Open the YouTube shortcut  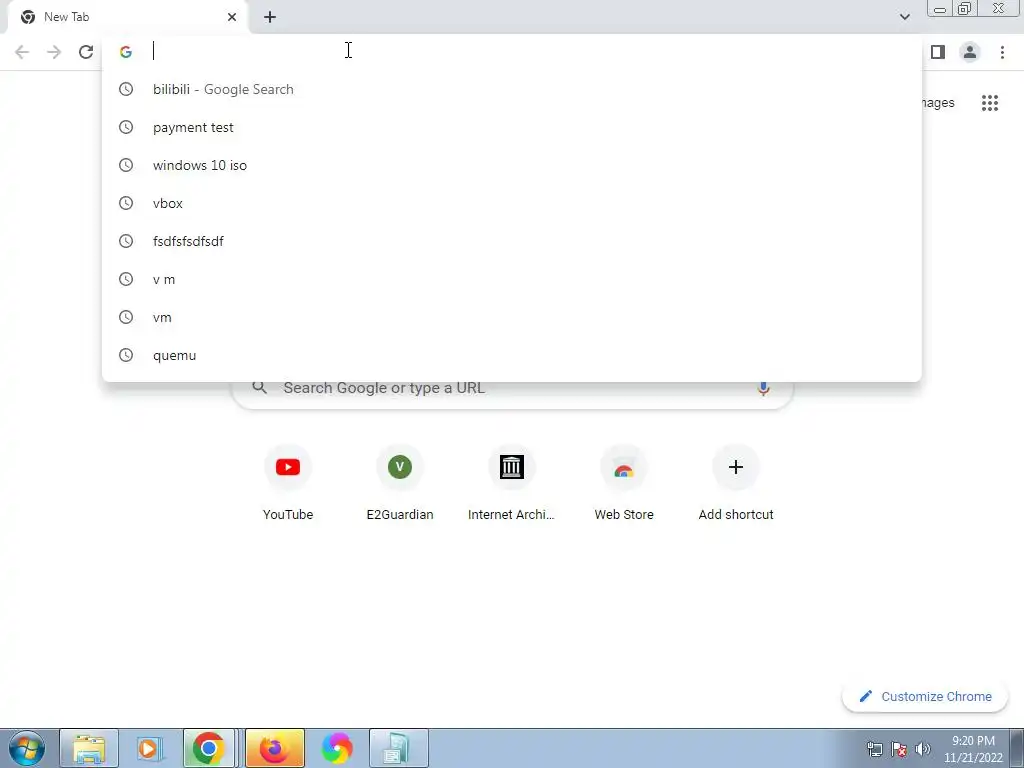click(288, 483)
